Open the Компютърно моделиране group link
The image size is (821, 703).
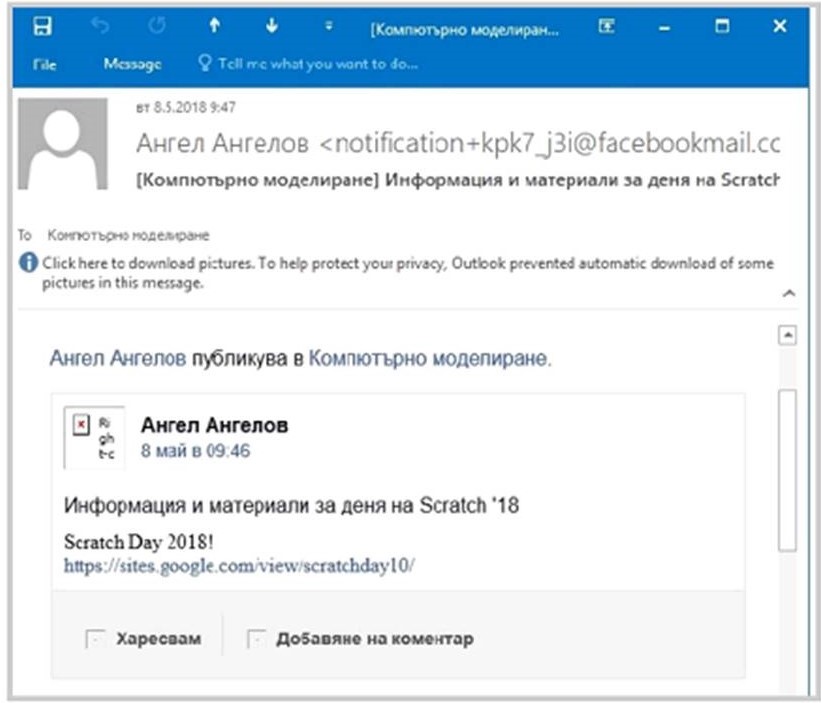tap(428, 357)
